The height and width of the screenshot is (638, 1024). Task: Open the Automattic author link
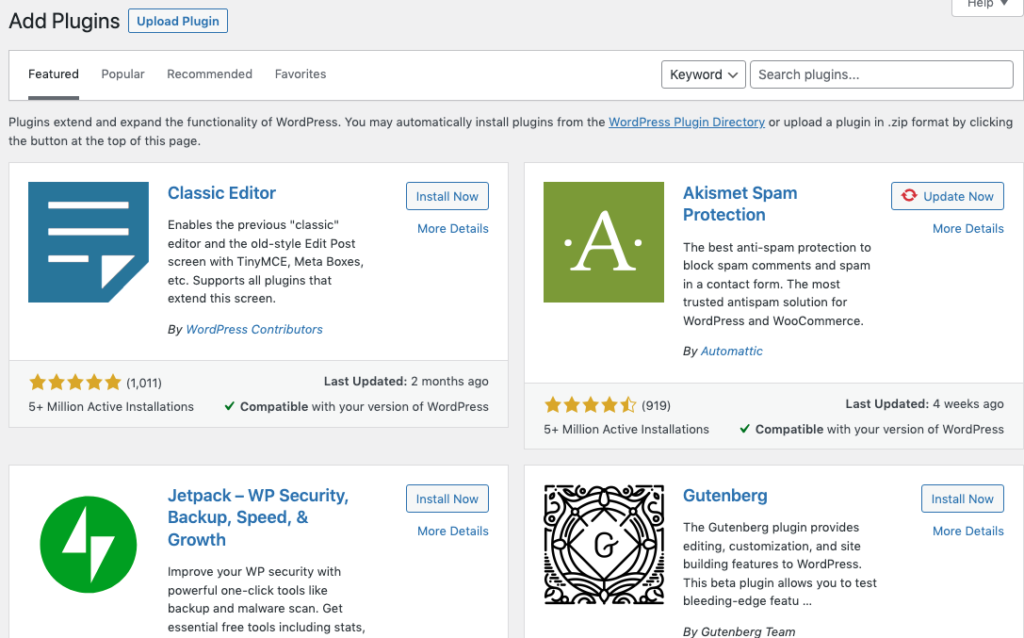(731, 351)
